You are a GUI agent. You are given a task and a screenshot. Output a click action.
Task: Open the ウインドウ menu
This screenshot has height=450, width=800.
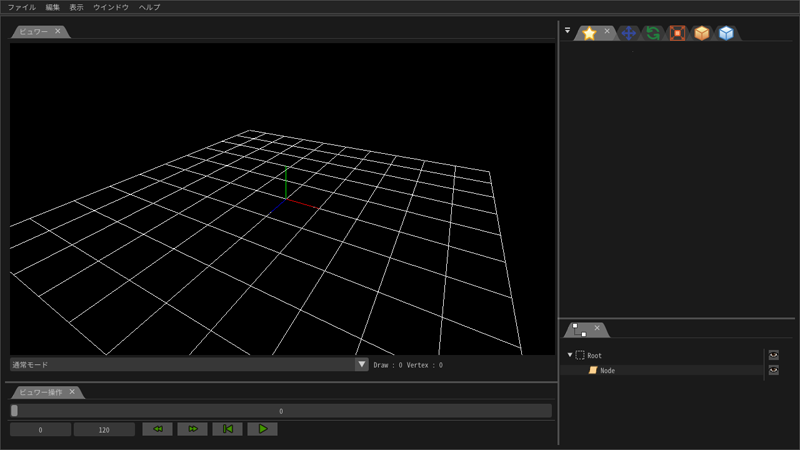tap(110, 7)
